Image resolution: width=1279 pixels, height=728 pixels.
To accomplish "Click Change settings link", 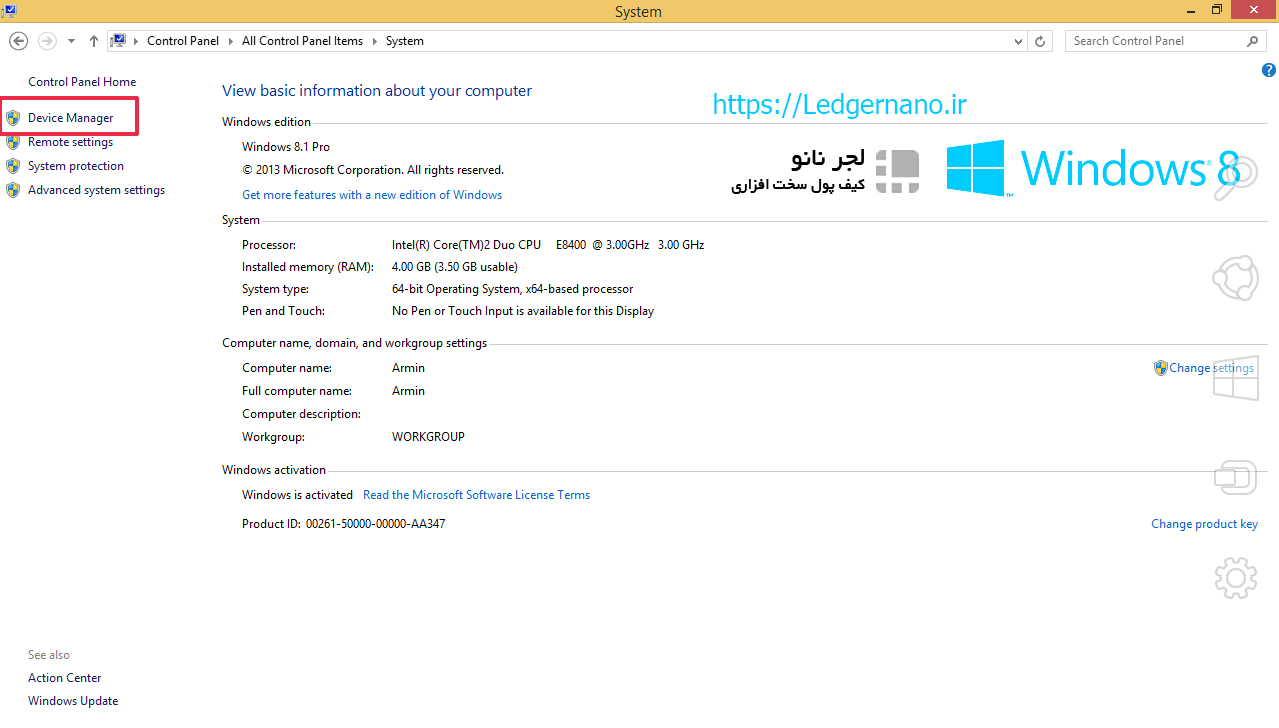I will (x=1212, y=368).
